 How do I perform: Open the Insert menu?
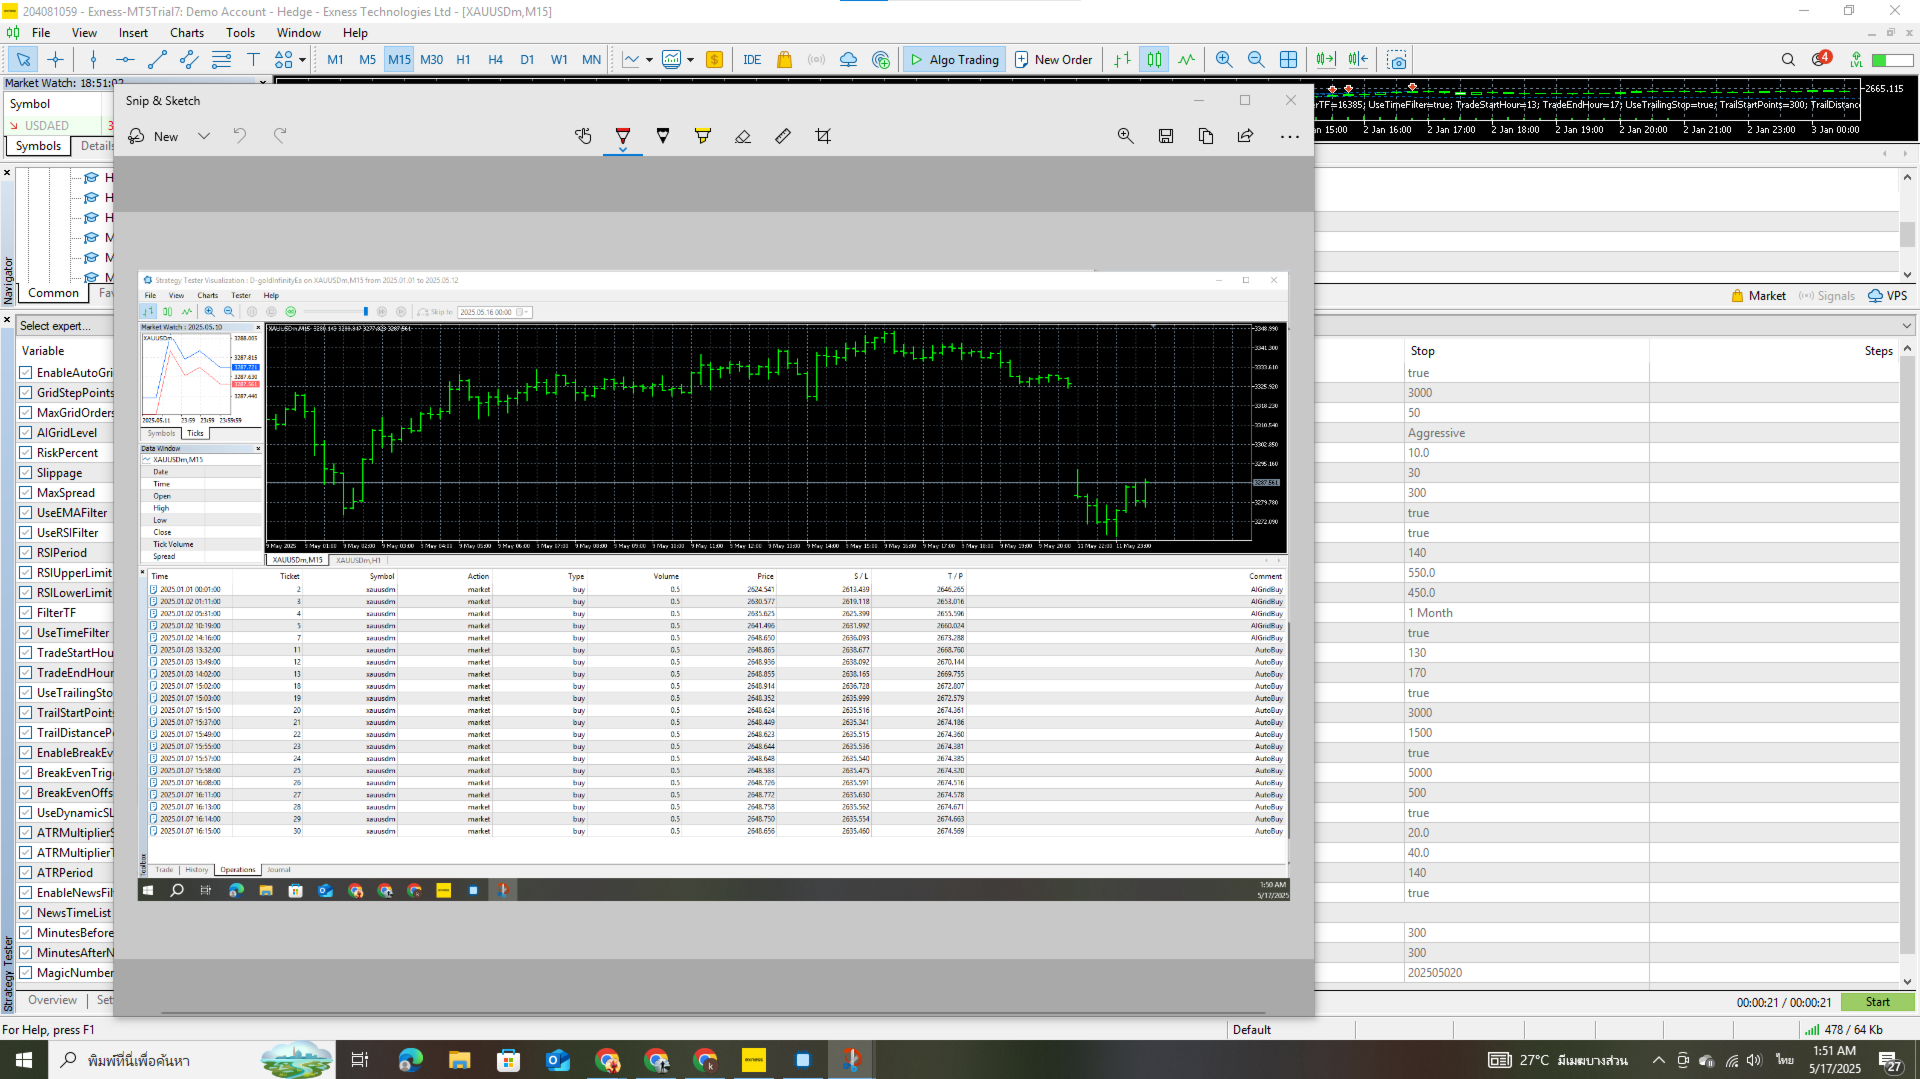133,33
